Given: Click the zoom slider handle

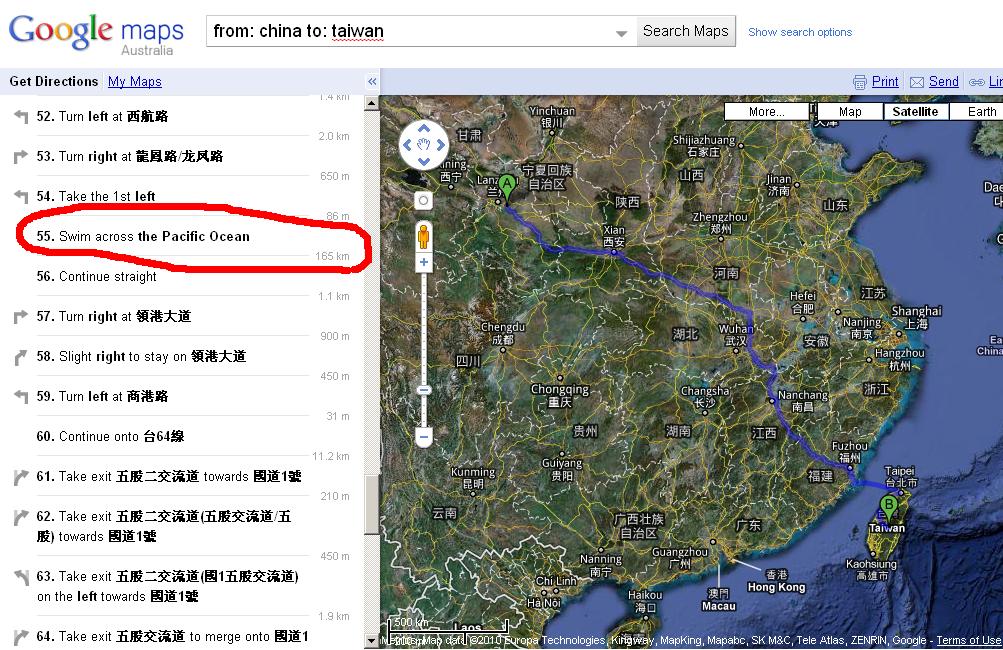Looking at the screenshot, I should click(423, 390).
